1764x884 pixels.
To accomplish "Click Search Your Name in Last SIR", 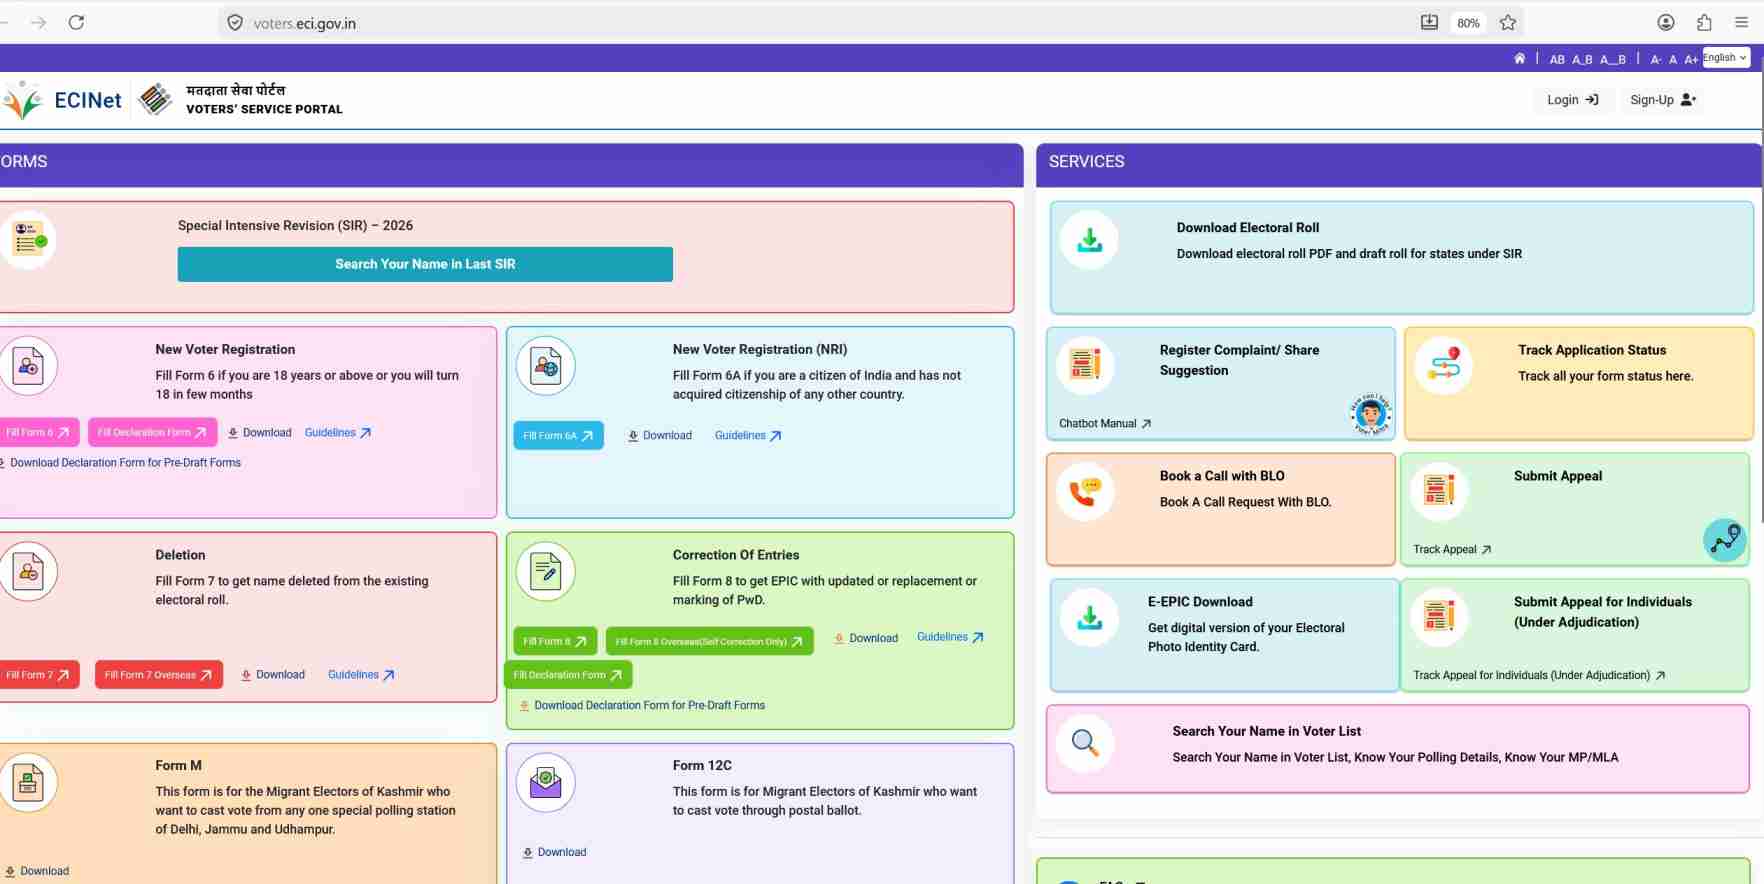I will click(x=425, y=264).
